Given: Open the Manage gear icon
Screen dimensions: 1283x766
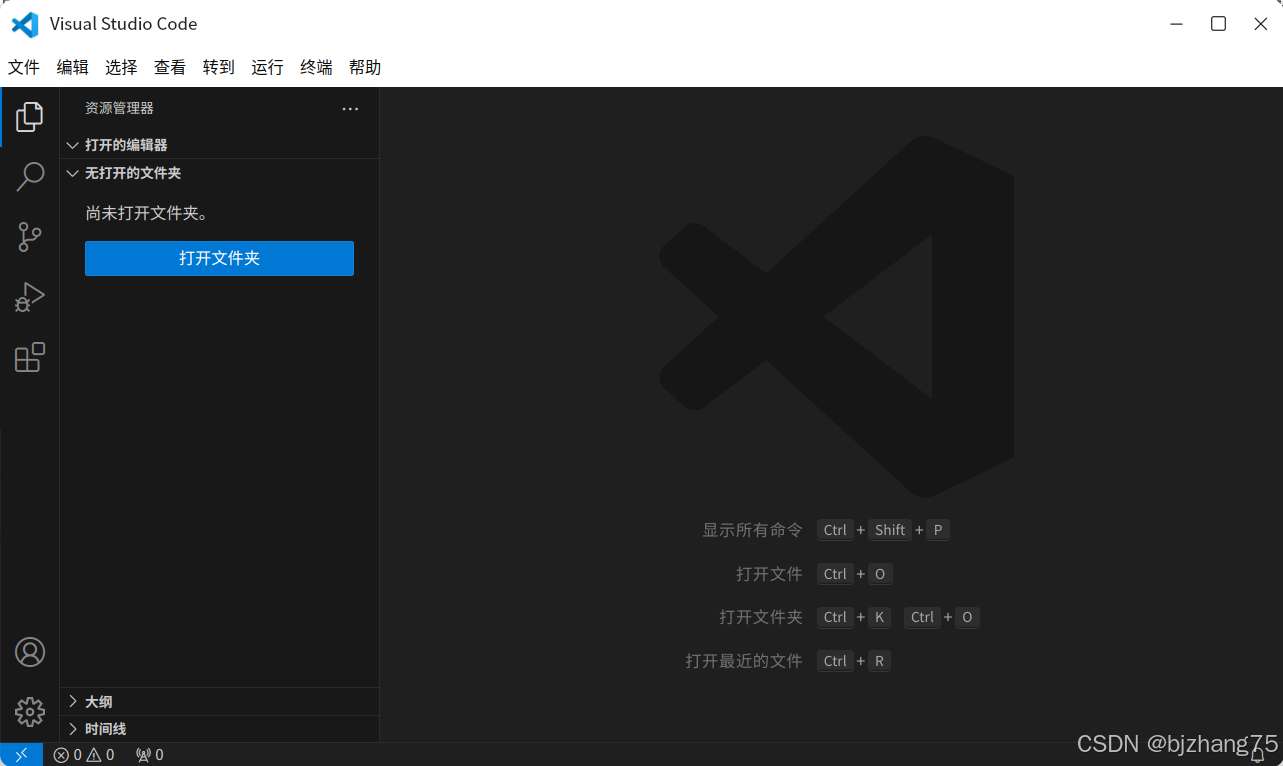Looking at the screenshot, I should [30, 712].
